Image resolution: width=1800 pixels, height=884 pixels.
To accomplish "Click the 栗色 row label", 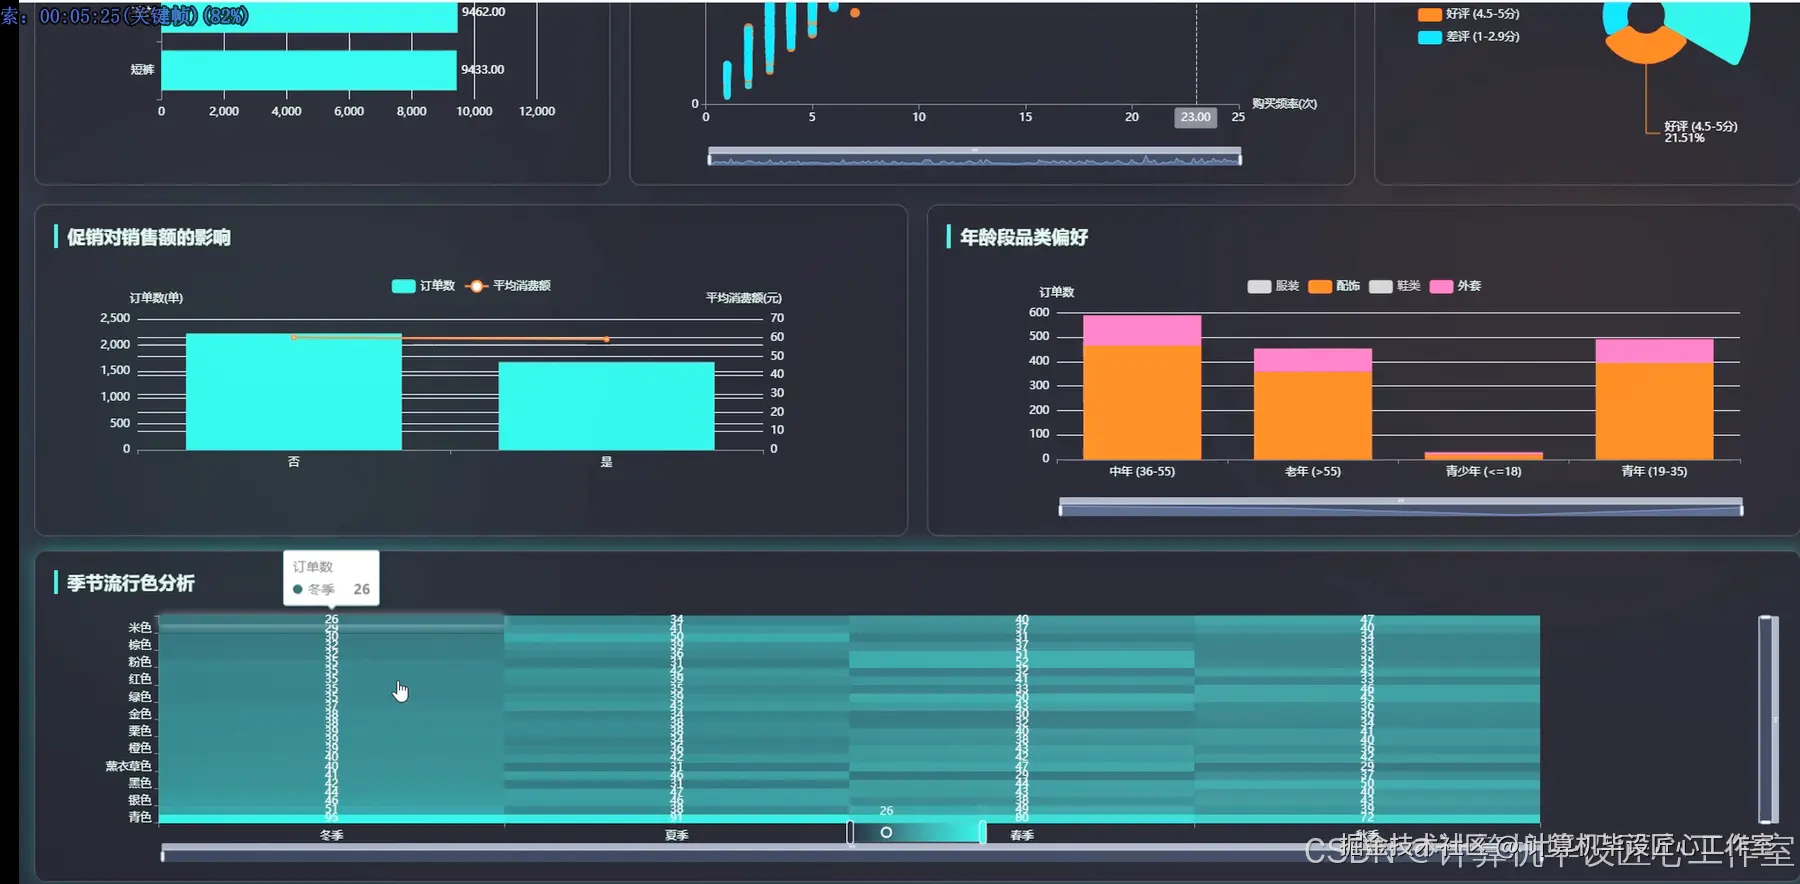I will pyautogui.click(x=140, y=731).
